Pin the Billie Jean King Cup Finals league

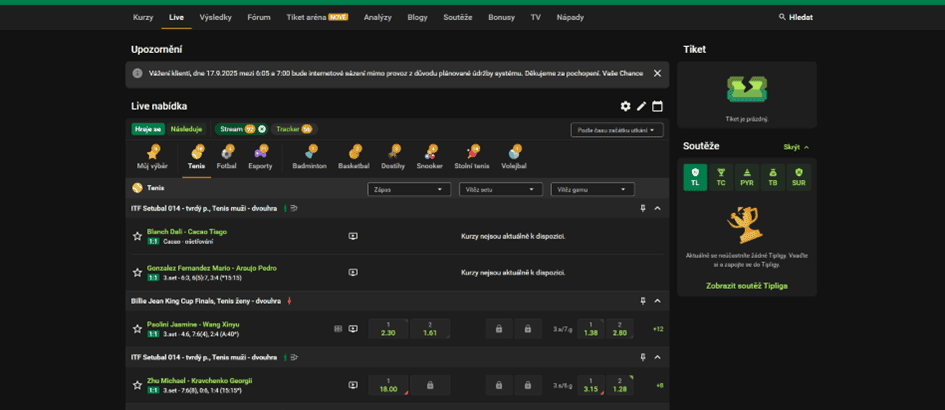[643, 300]
